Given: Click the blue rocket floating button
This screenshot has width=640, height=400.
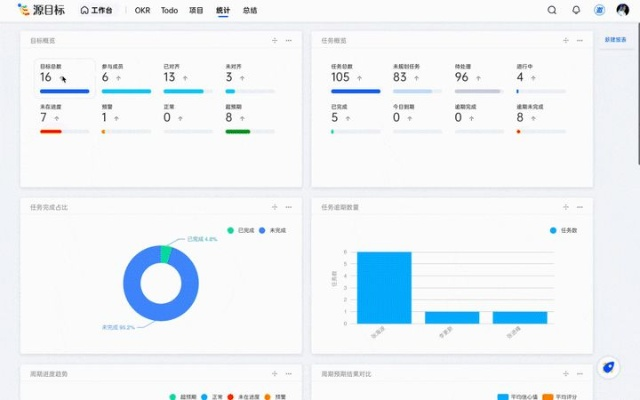Looking at the screenshot, I should [x=607, y=368].
